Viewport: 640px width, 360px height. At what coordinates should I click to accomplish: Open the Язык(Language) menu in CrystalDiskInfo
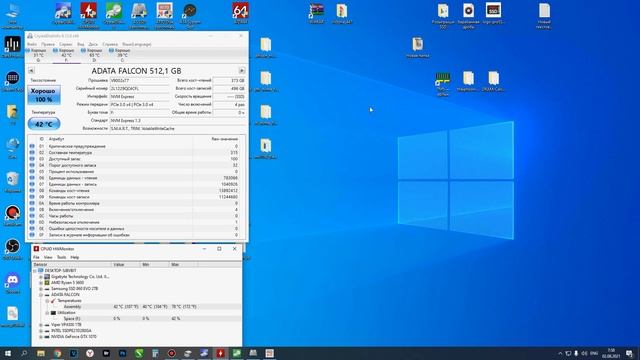(x=137, y=44)
